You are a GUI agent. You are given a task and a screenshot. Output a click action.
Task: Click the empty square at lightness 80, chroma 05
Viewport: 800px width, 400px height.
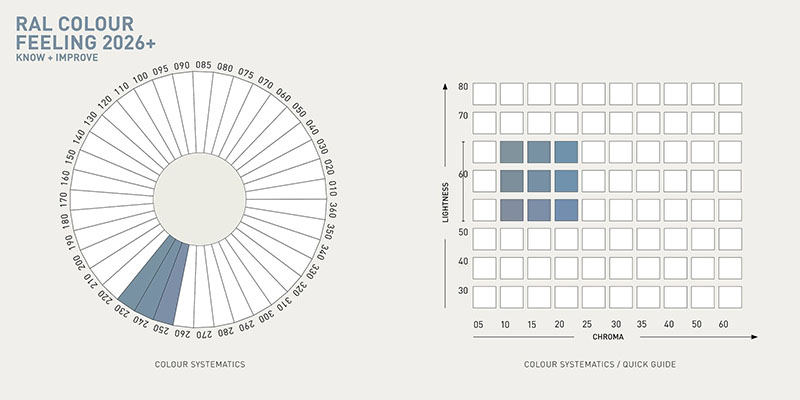(485, 94)
